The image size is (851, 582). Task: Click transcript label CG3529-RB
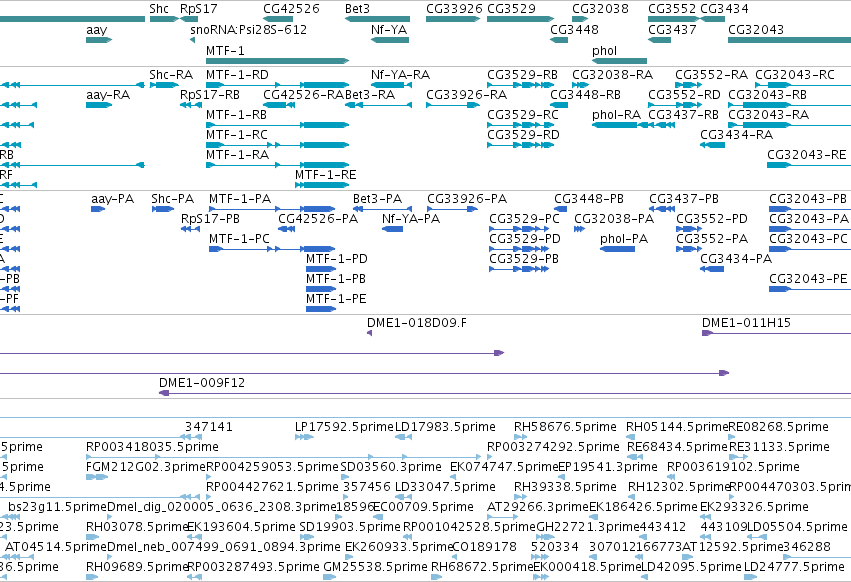pyautogui.click(x=523, y=75)
